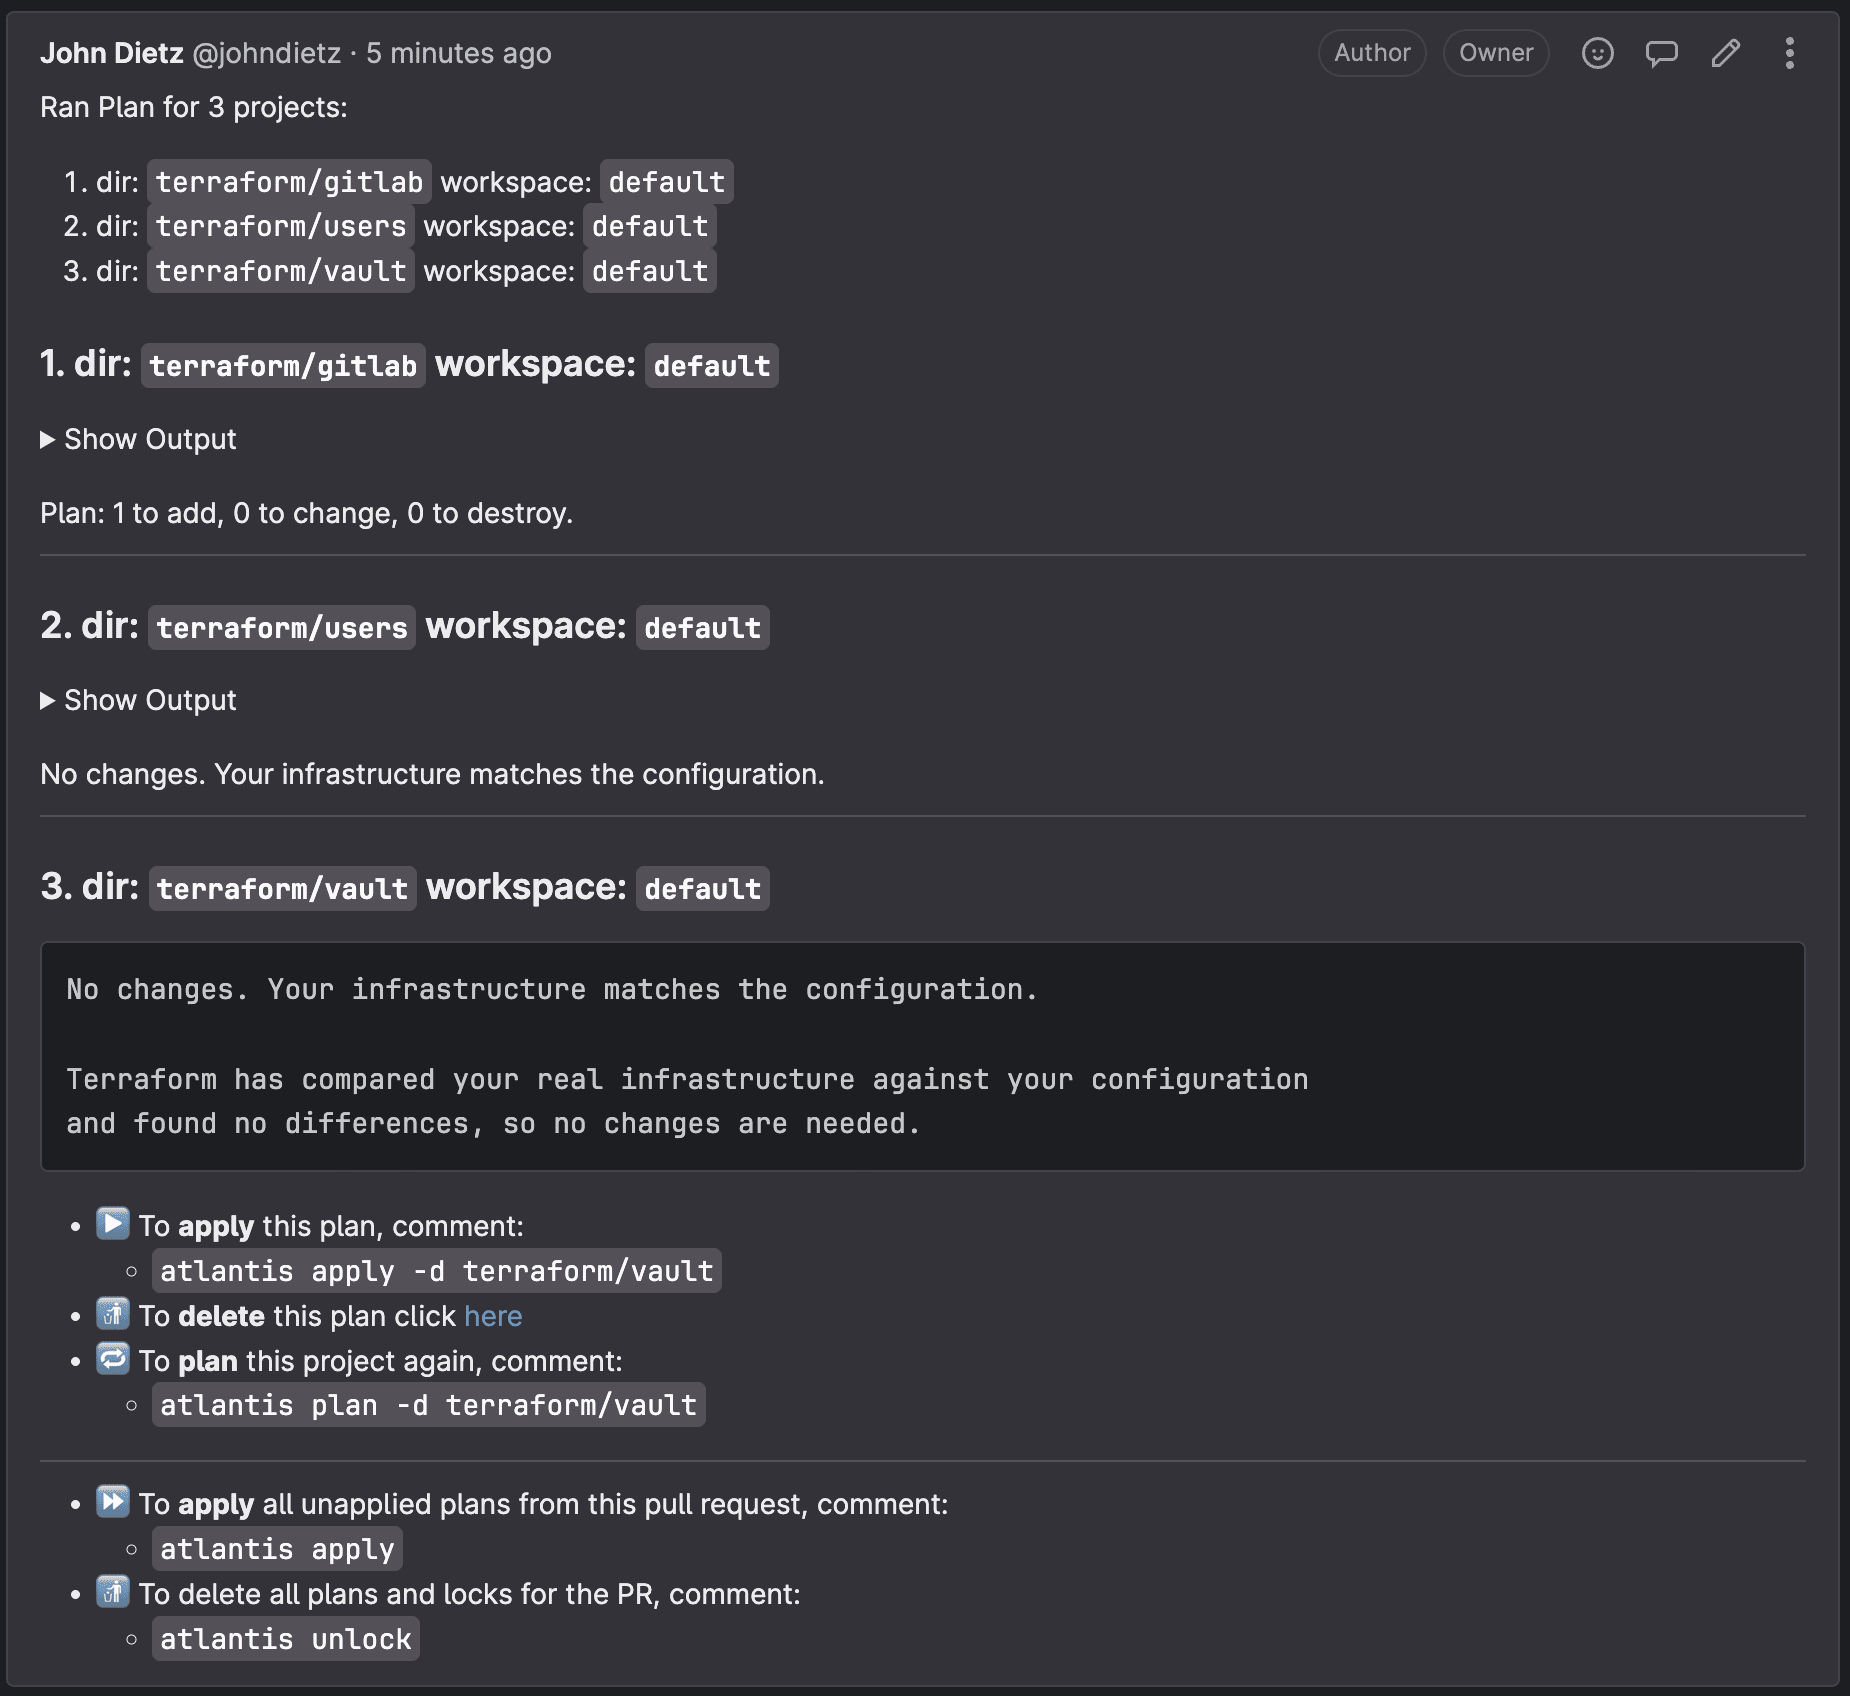Click the Owner badge

coord(1496,53)
